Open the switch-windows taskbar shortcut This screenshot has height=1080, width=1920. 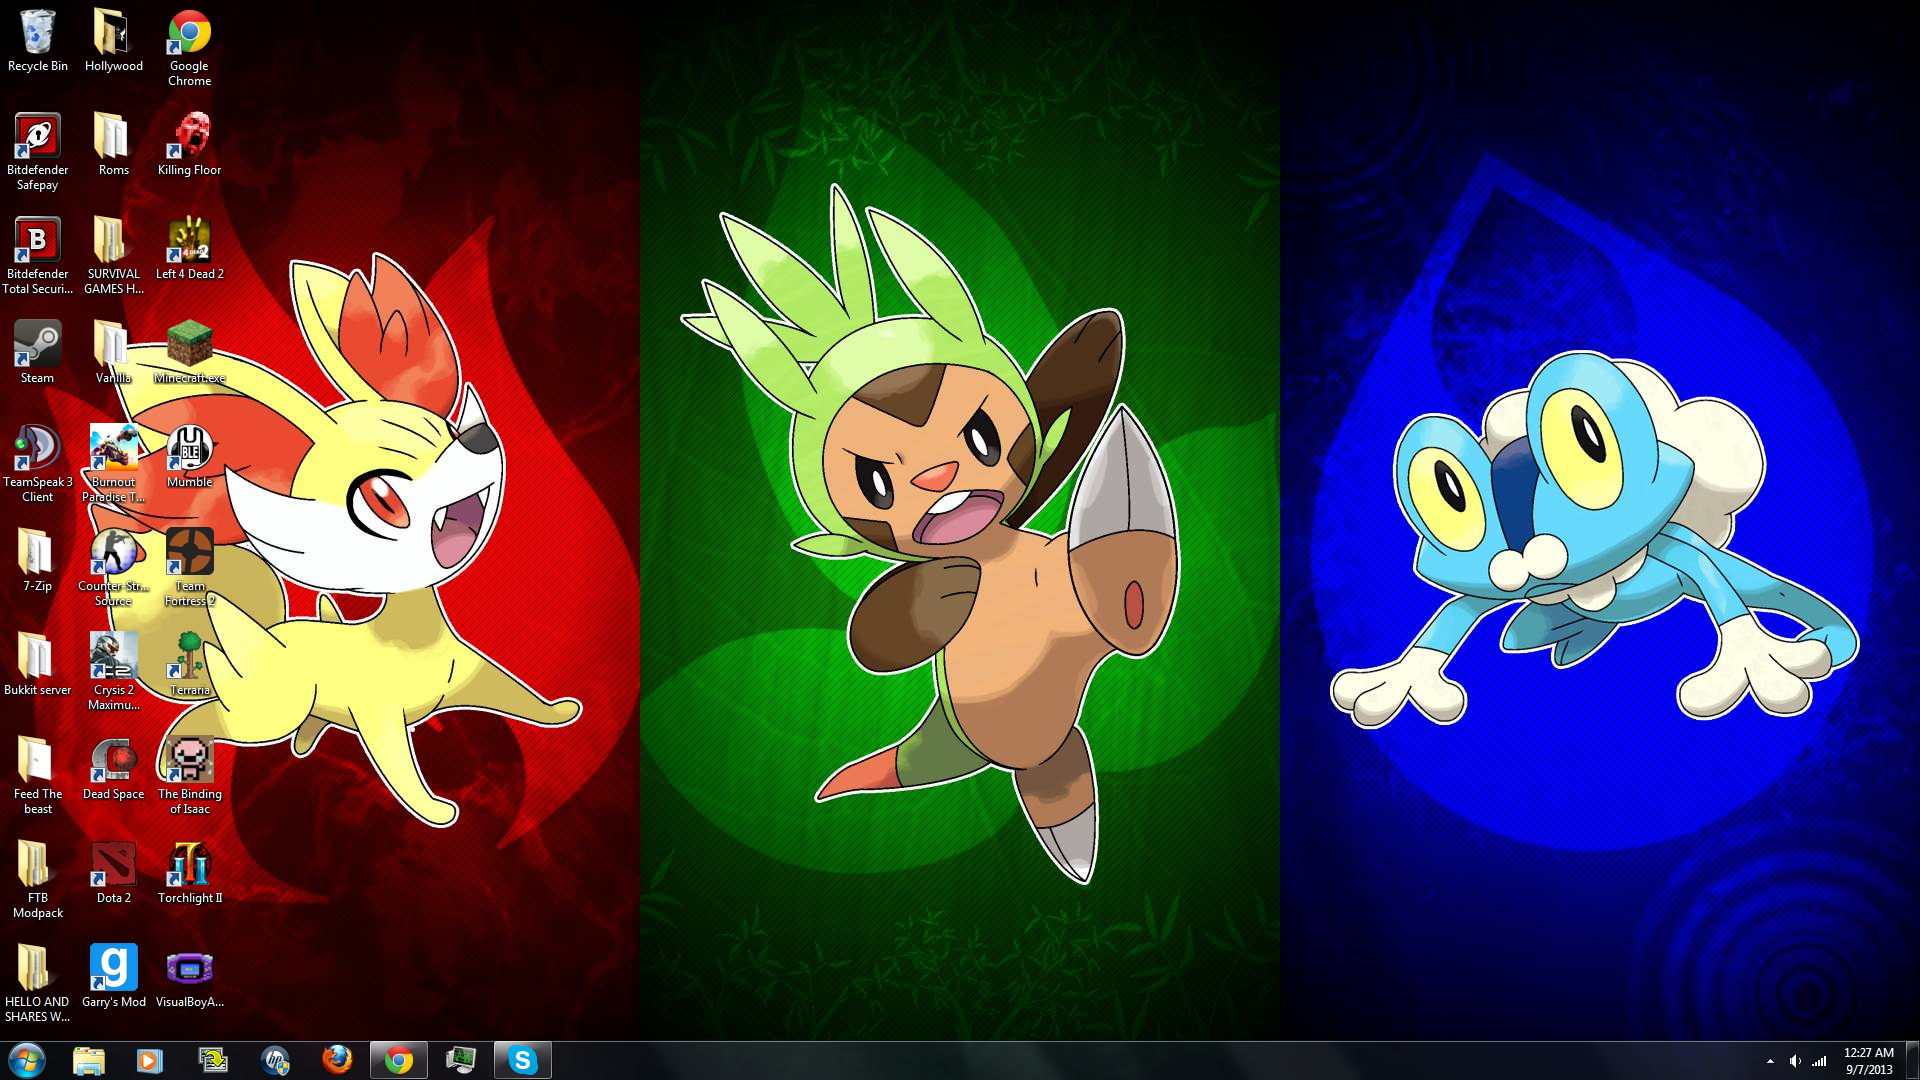point(213,1060)
